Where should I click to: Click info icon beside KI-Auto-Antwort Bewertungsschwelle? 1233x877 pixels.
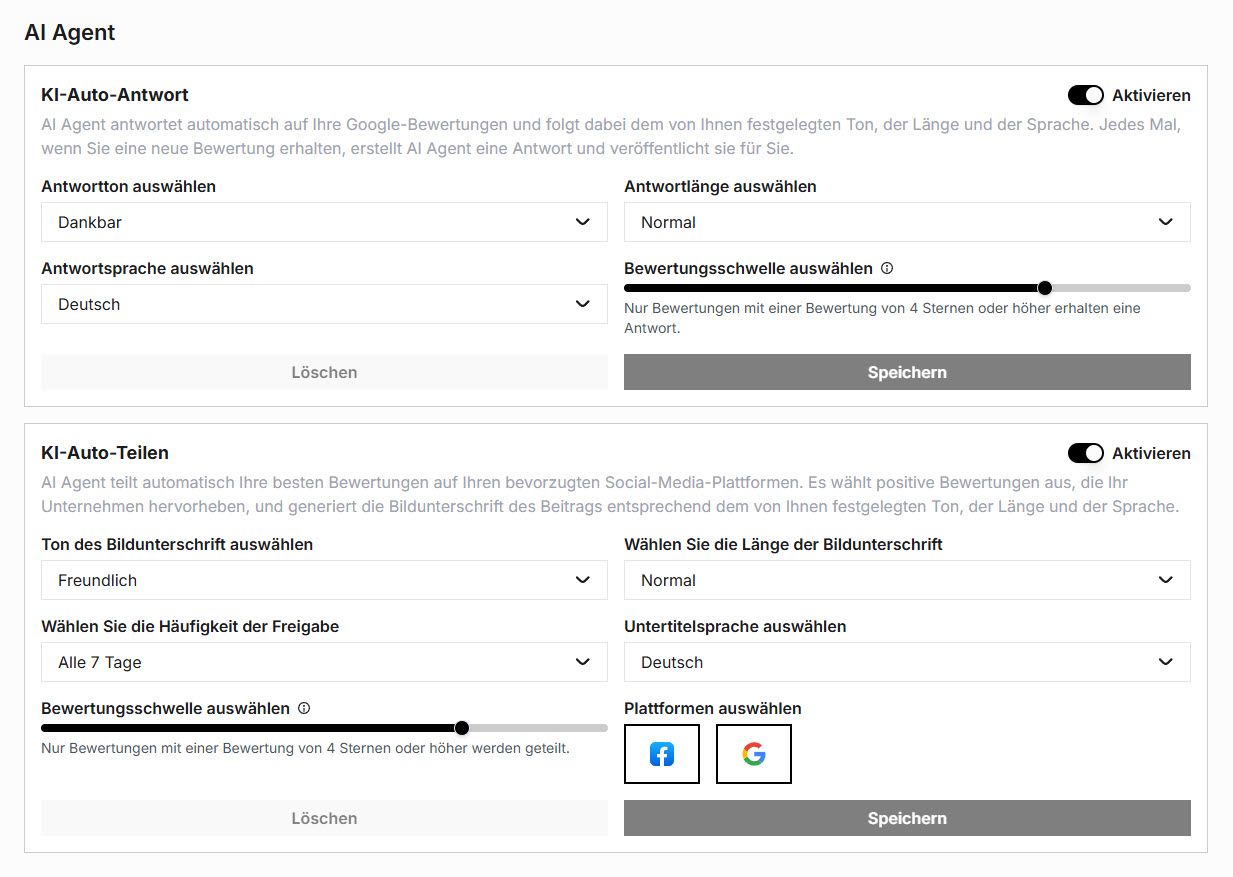point(887,268)
